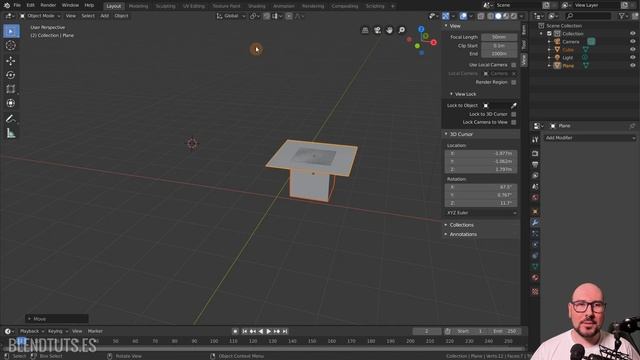640x360 pixels.
Task: Expand the Camera item in outliner
Action: tap(549, 42)
